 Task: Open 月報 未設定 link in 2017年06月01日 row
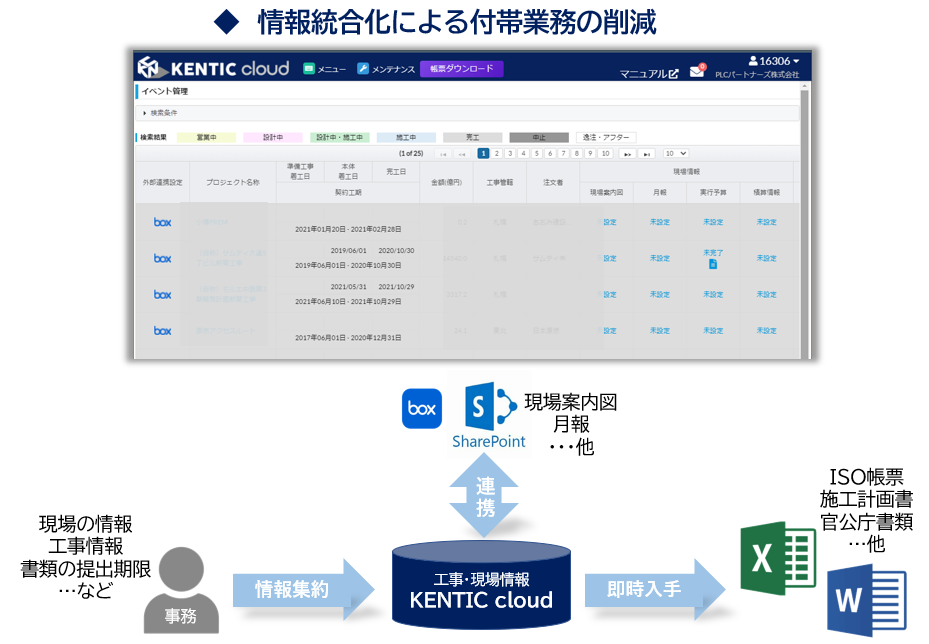[659, 331]
